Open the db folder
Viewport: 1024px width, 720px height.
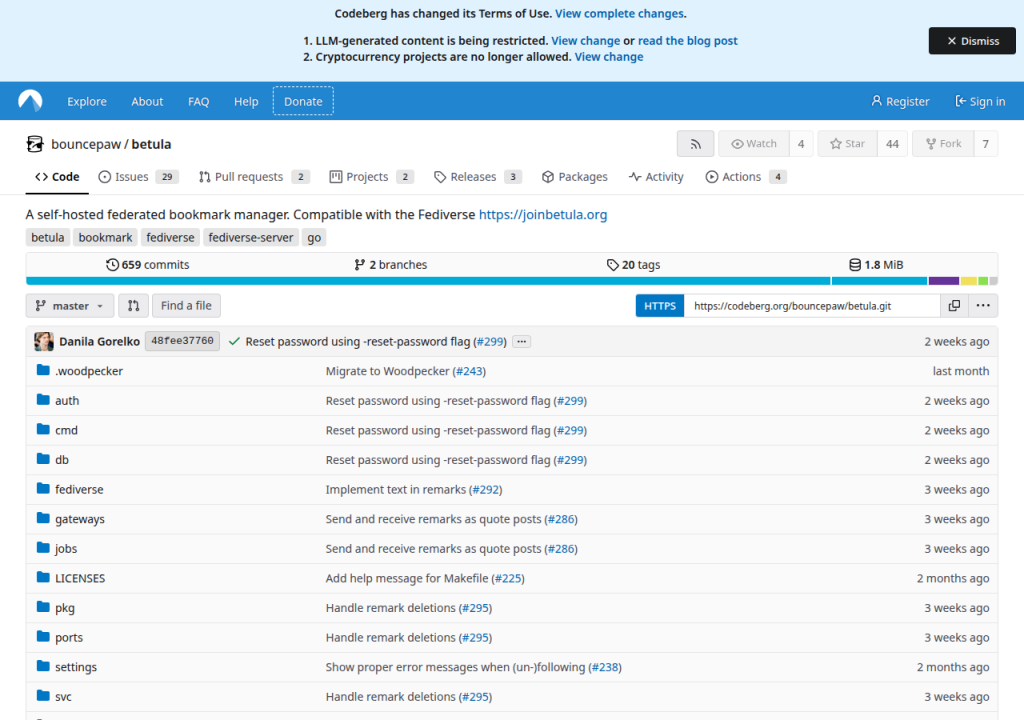61,460
